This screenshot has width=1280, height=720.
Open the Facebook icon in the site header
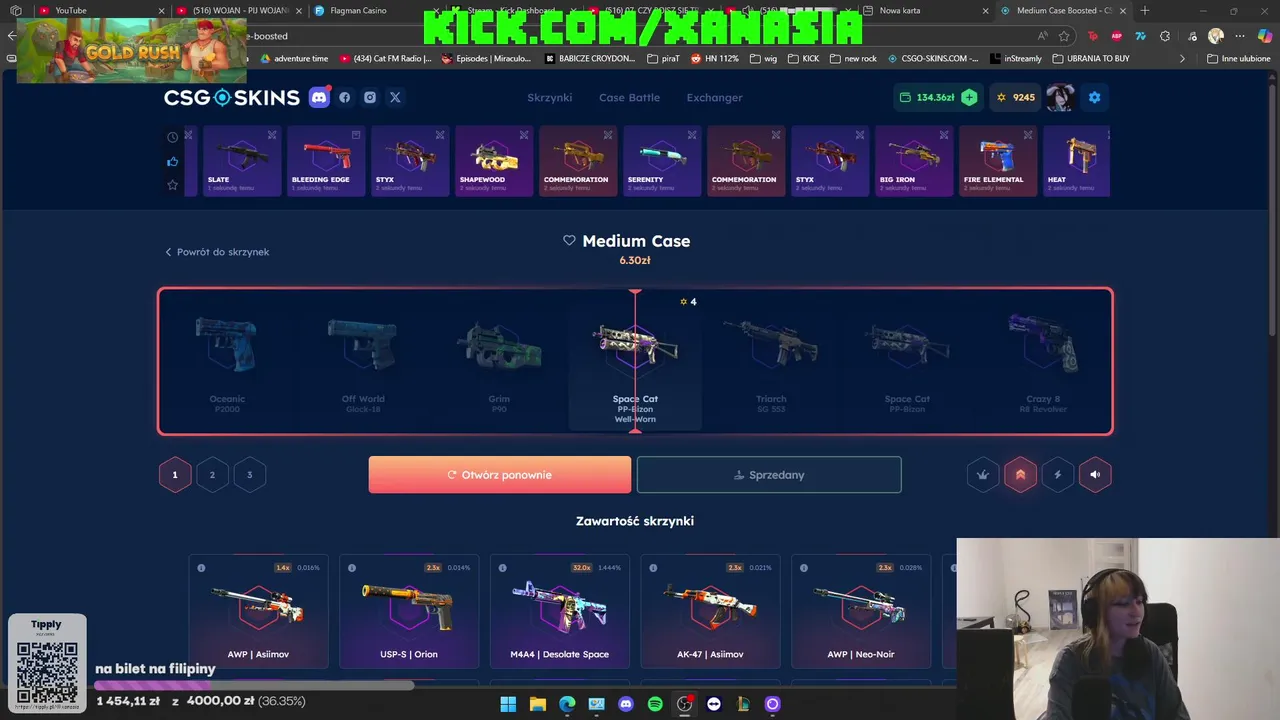coord(345,97)
